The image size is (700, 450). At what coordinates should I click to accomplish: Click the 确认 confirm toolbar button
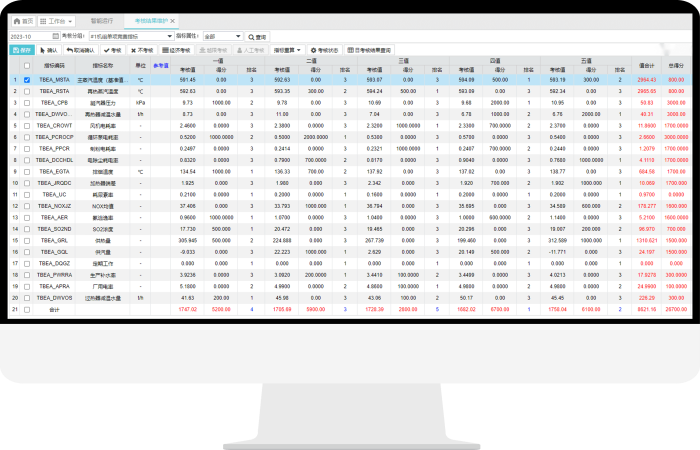(48, 49)
